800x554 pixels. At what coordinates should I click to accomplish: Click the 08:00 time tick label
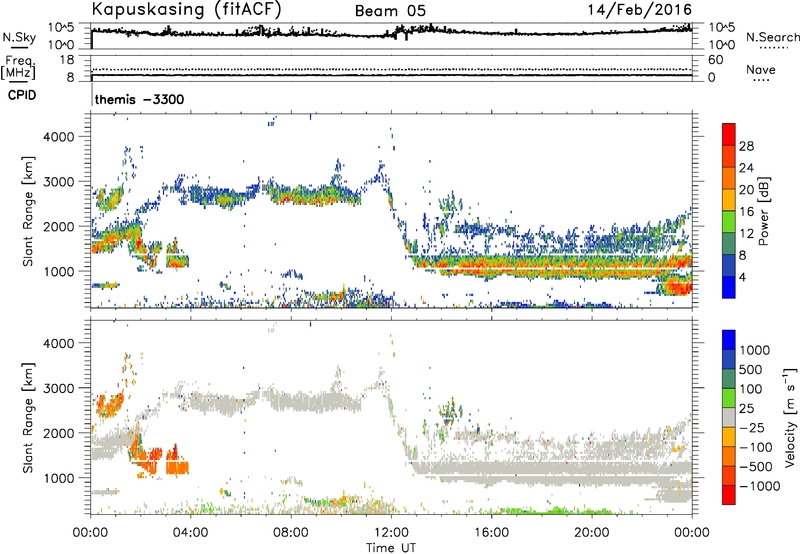(x=291, y=533)
